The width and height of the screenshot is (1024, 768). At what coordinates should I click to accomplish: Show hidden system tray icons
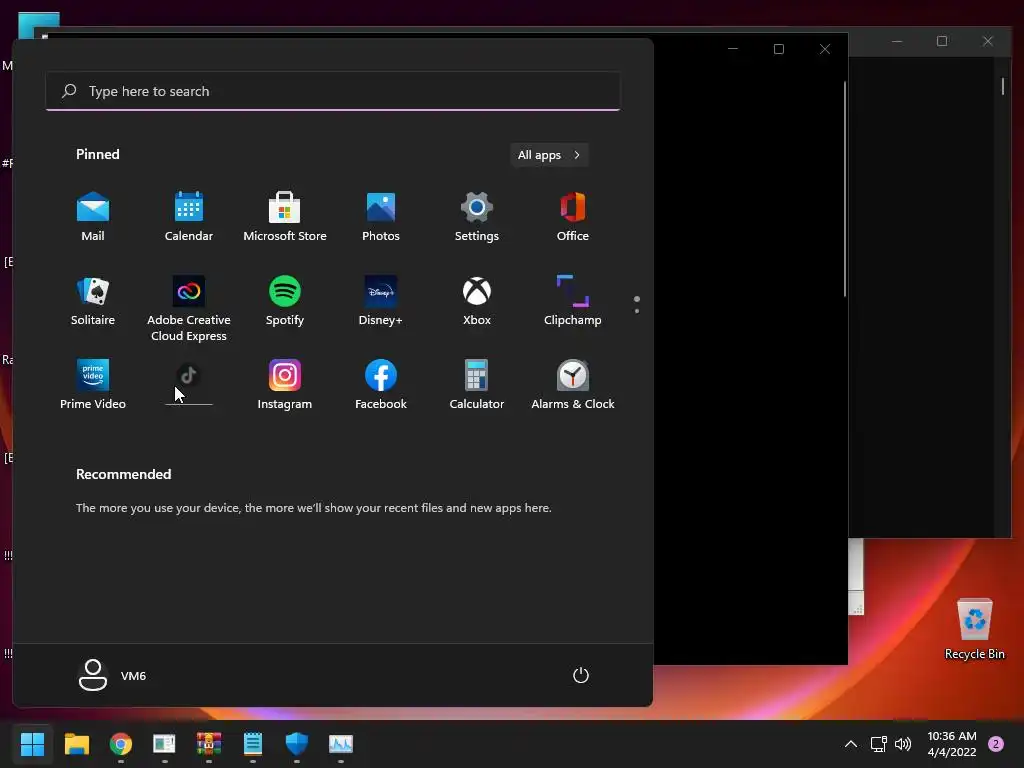pos(851,744)
